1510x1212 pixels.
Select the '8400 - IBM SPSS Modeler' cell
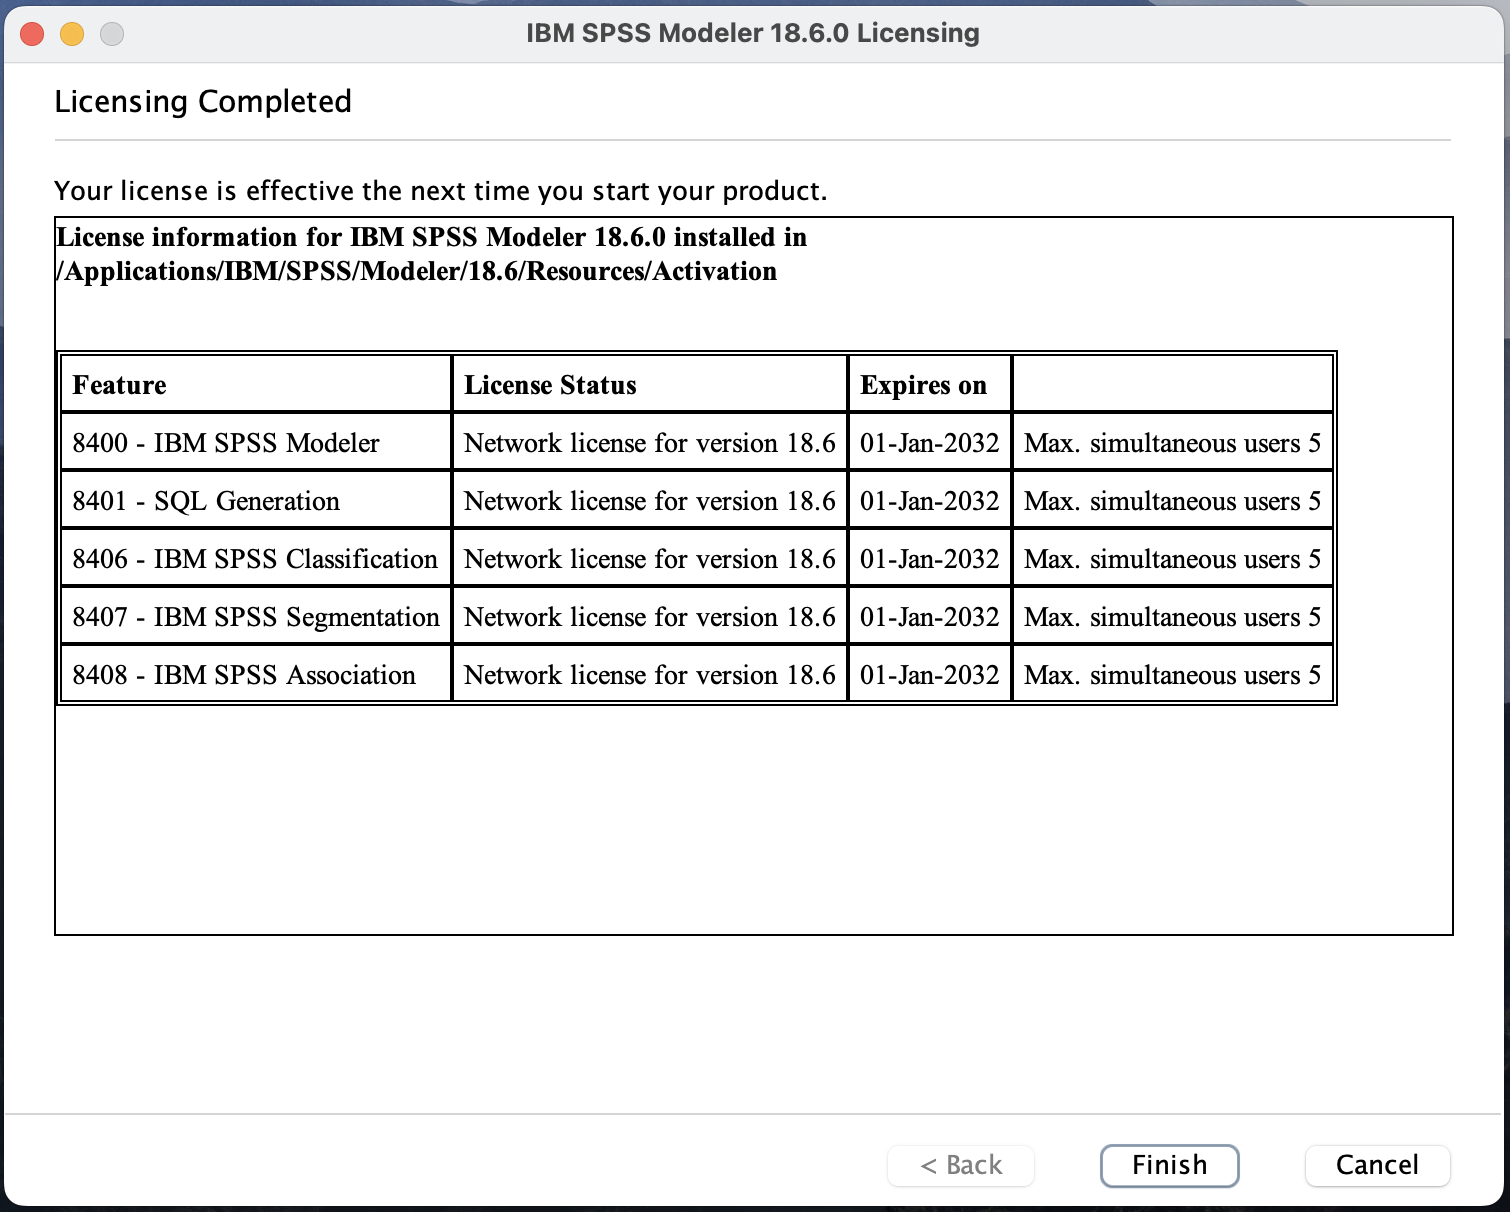tap(256, 443)
